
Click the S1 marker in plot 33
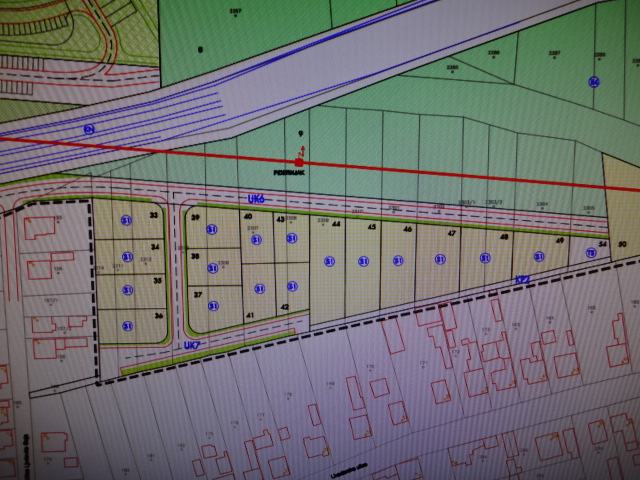(127, 220)
